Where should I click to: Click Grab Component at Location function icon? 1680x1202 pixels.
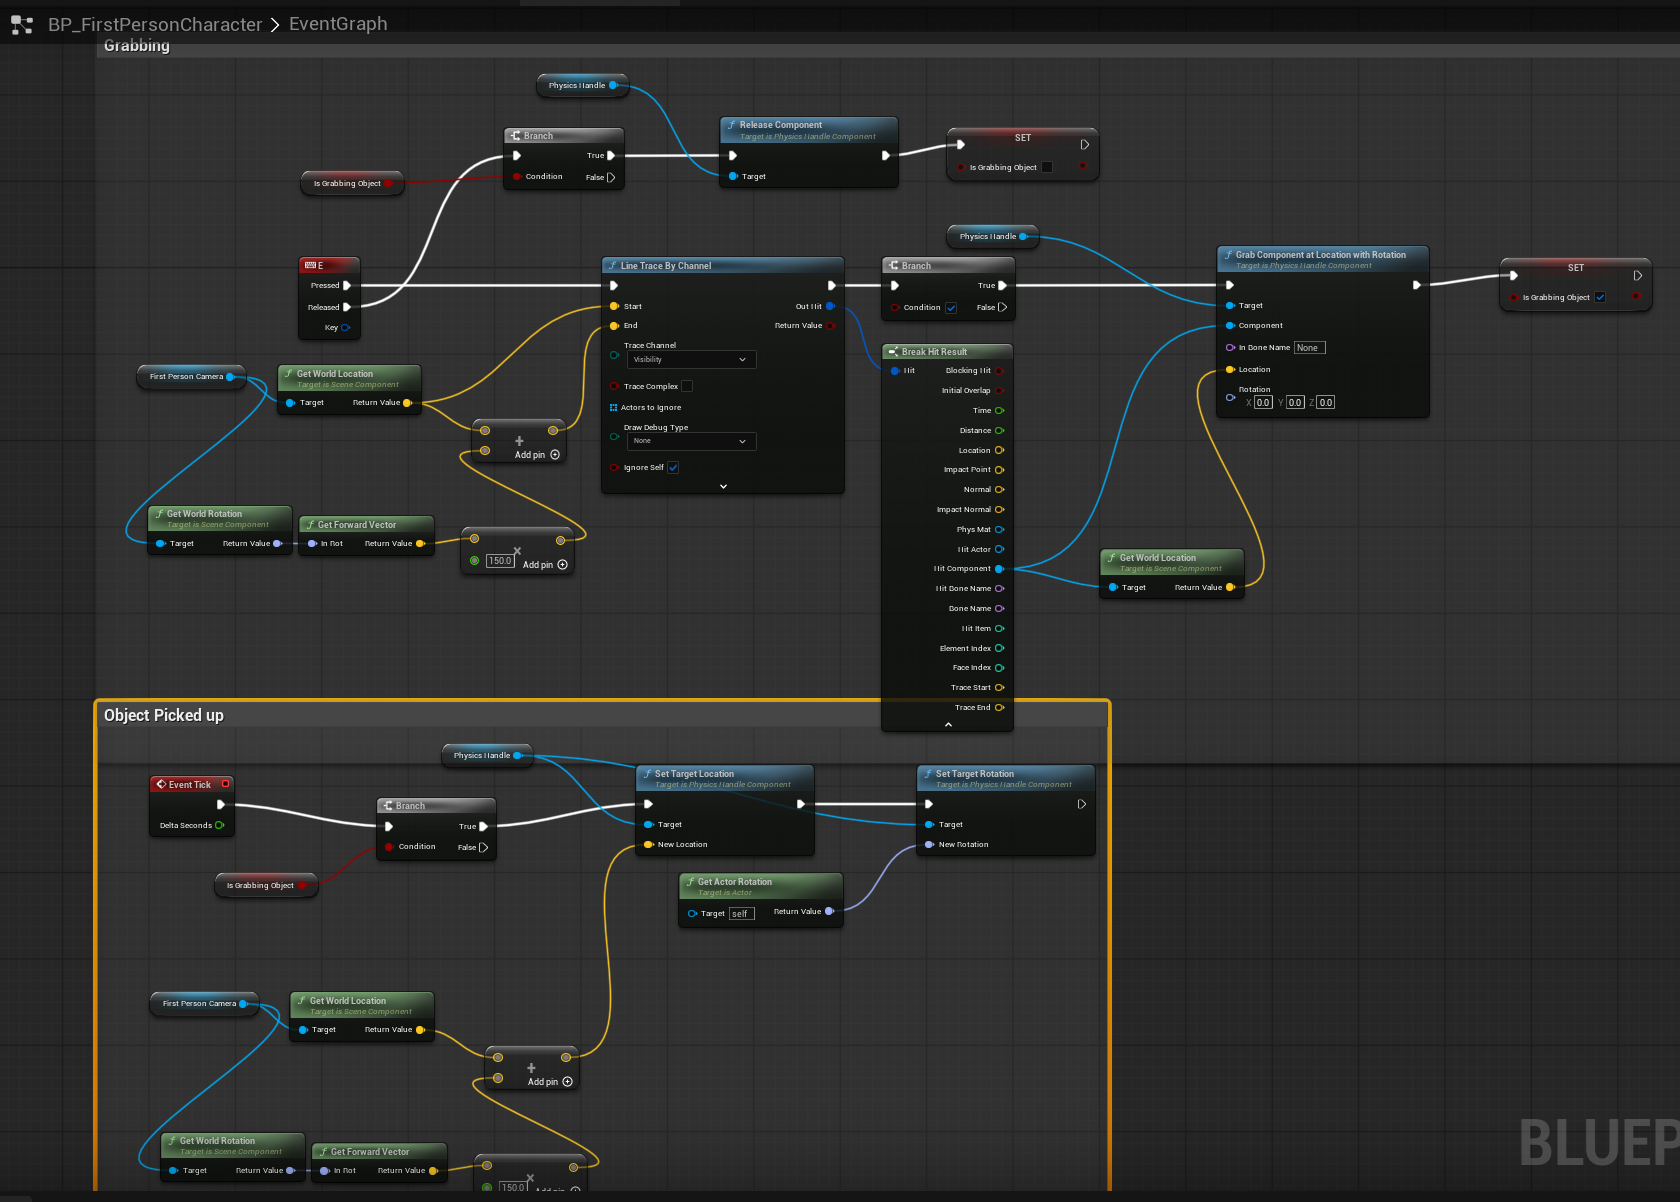[1228, 255]
